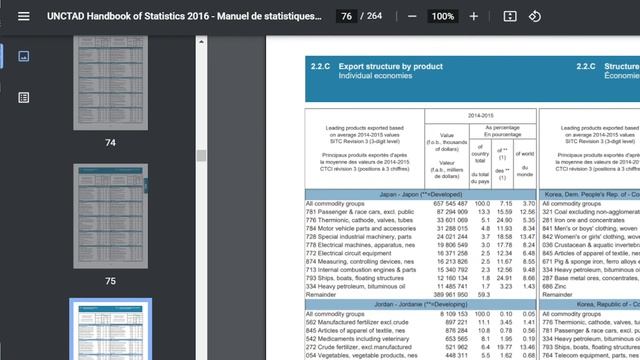Rotate the document counterclockwise
The width and height of the screenshot is (640, 360).
click(x=535, y=16)
